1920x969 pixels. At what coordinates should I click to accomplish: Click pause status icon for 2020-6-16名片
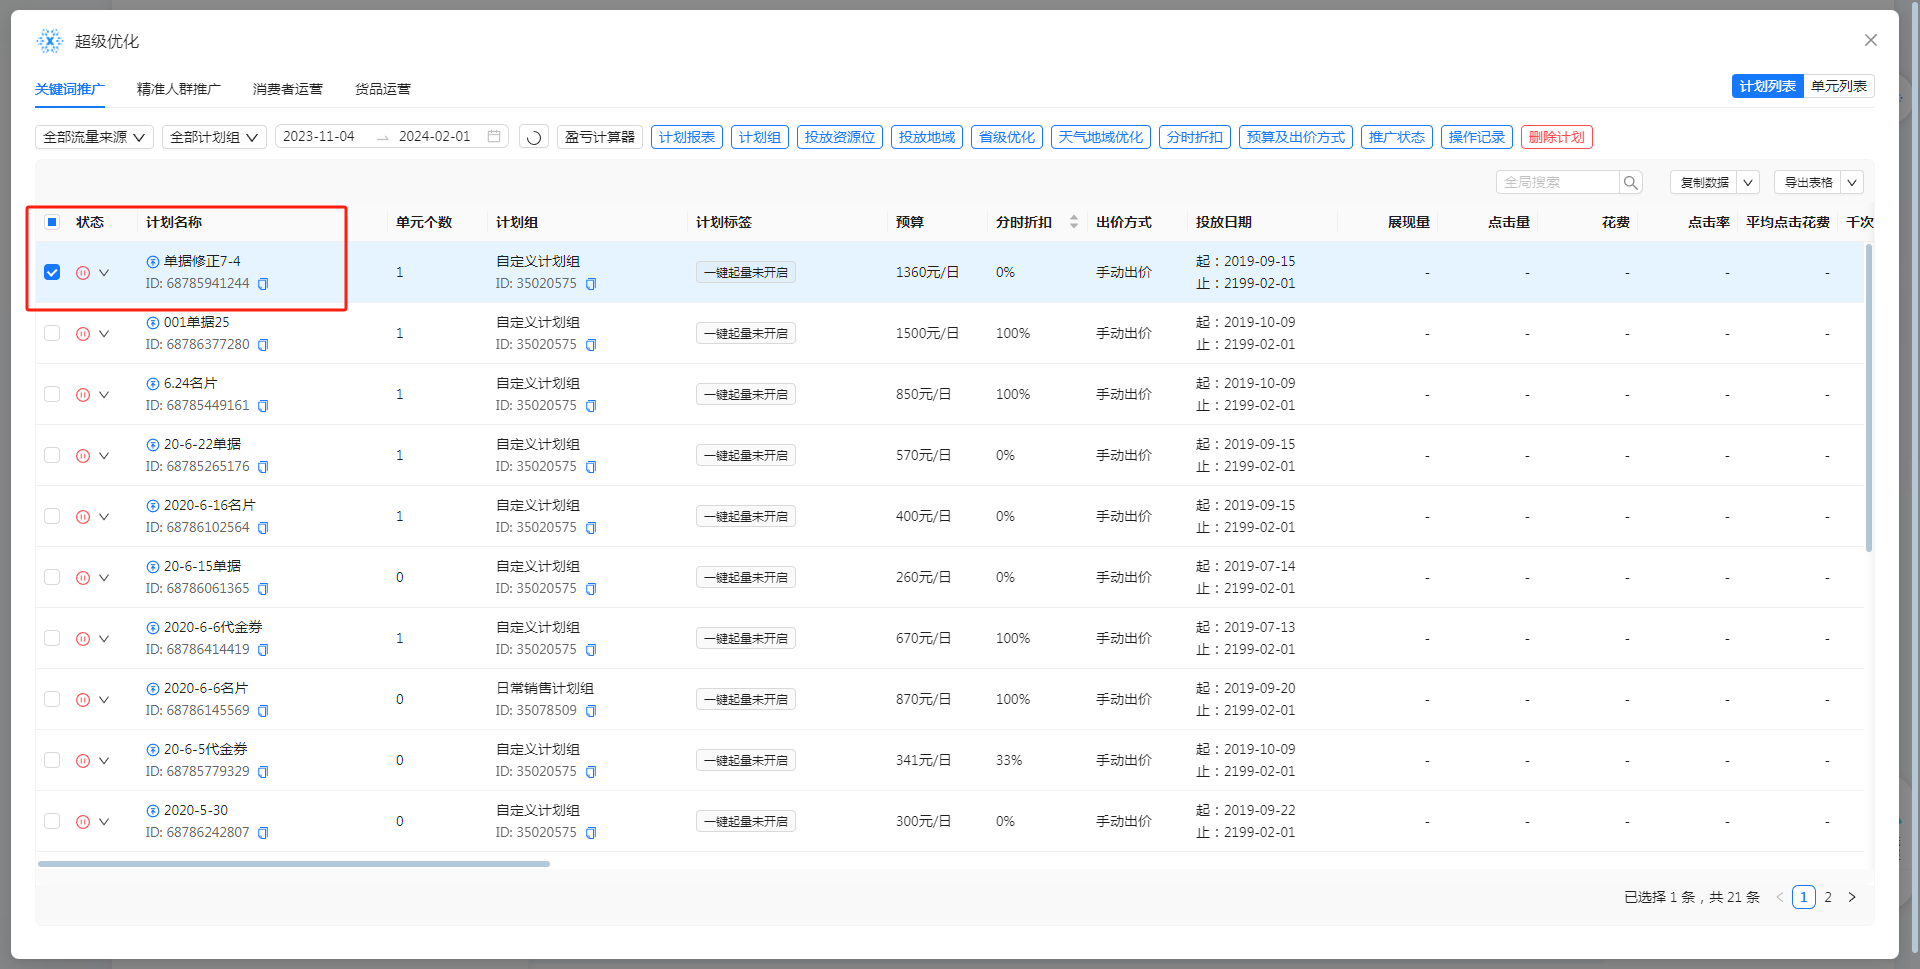click(83, 517)
